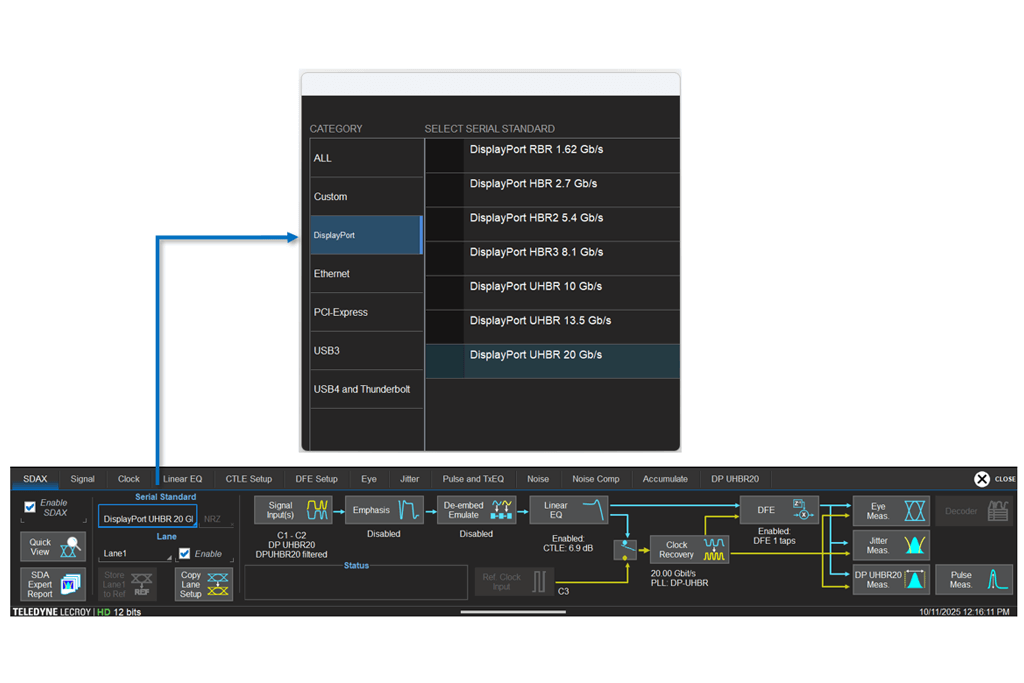
Task: Toggle the Lane Enable checkbox
Action: point(185,553)
